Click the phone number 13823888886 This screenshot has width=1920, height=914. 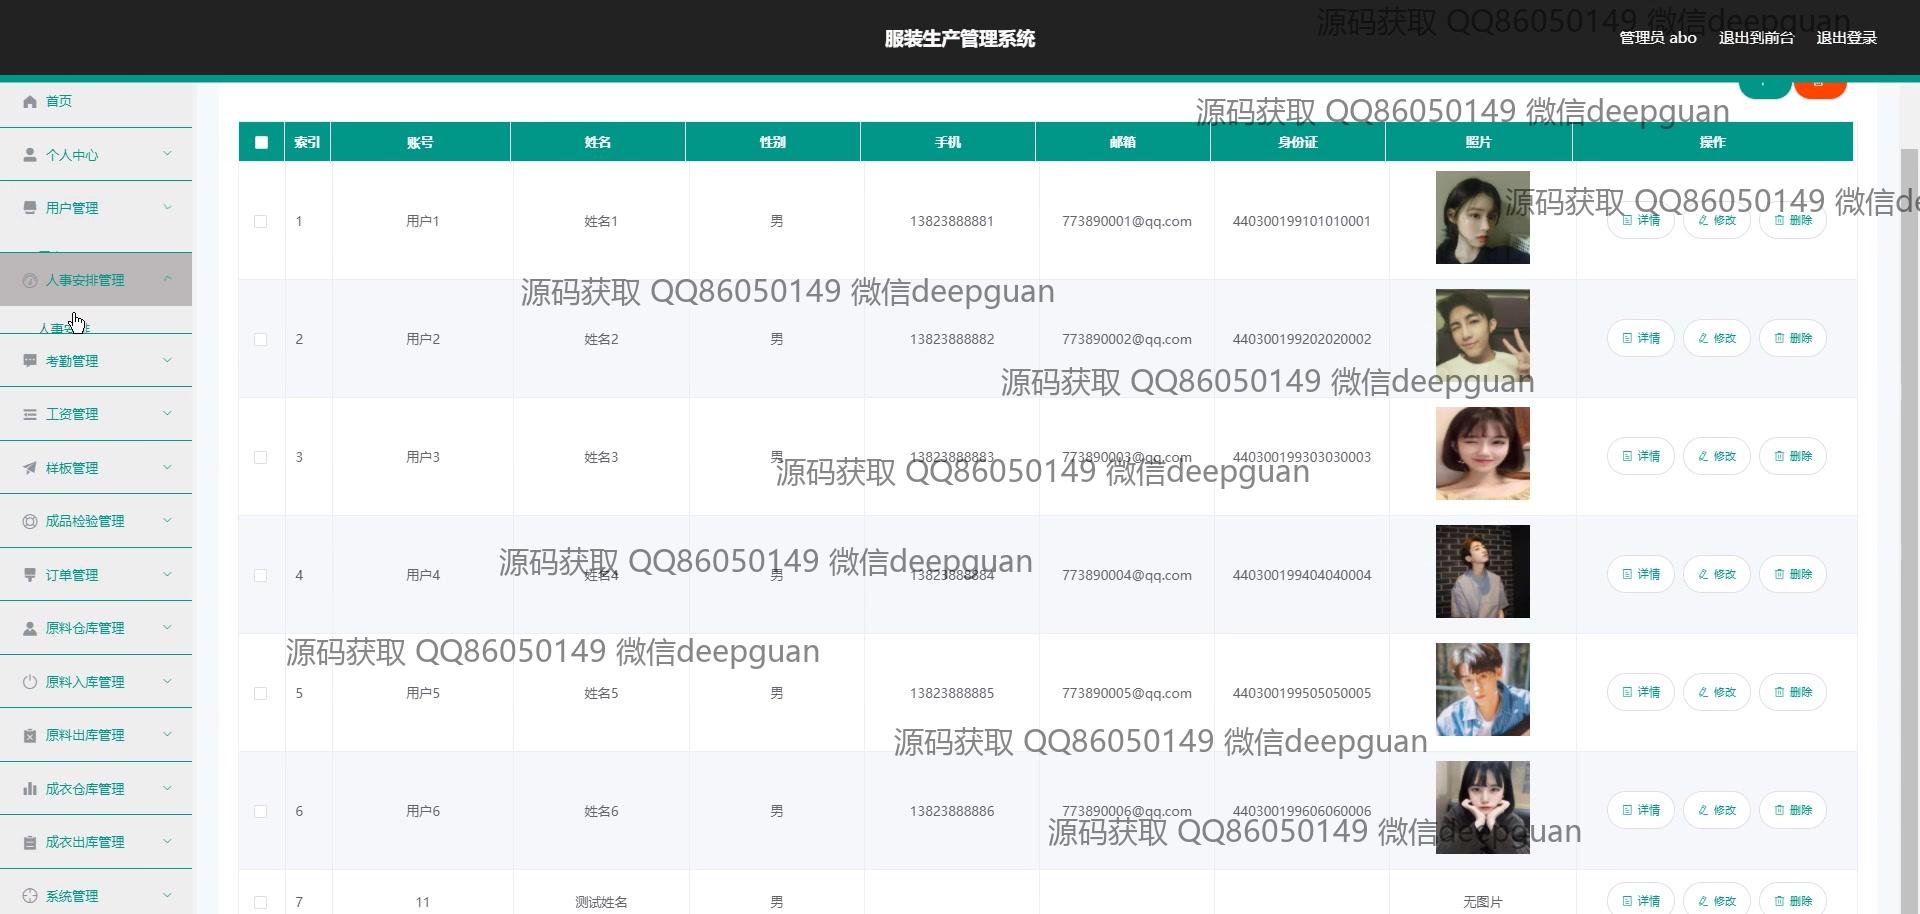coord(951,811)
